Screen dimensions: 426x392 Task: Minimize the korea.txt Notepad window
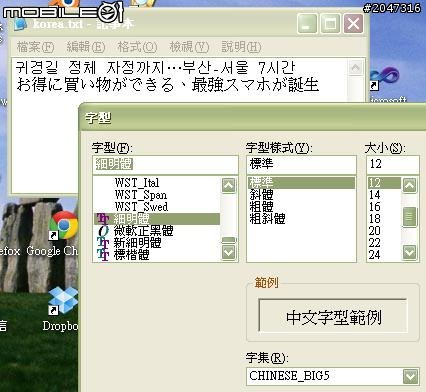tap(307, 24)
